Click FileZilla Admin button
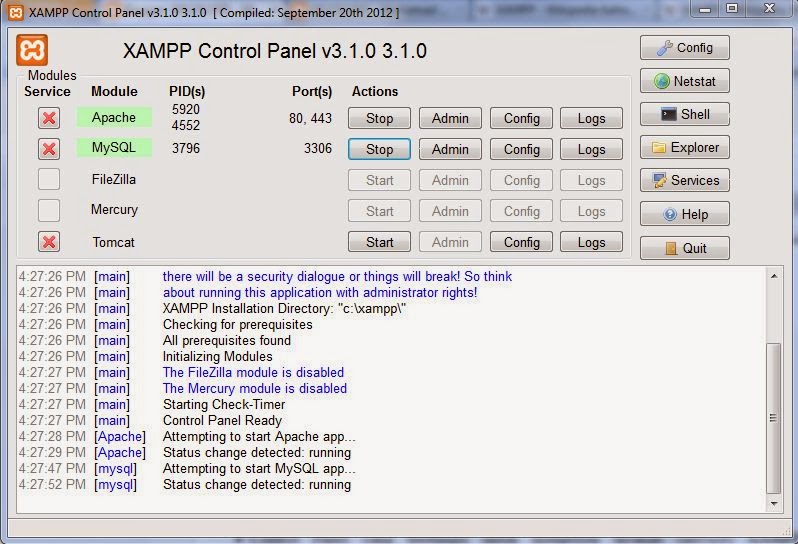 [450, 180]
